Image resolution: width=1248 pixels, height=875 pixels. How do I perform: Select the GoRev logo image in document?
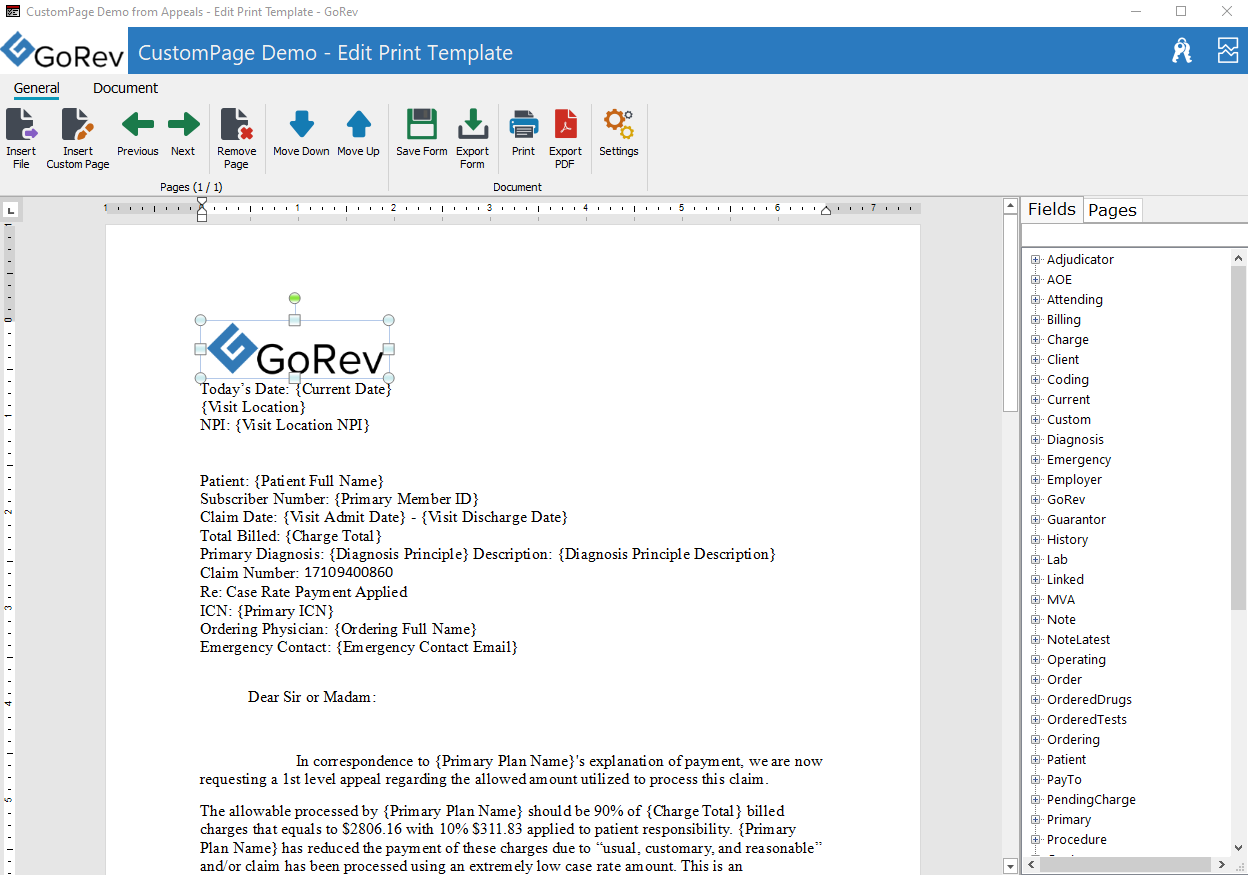coord(294,349)
